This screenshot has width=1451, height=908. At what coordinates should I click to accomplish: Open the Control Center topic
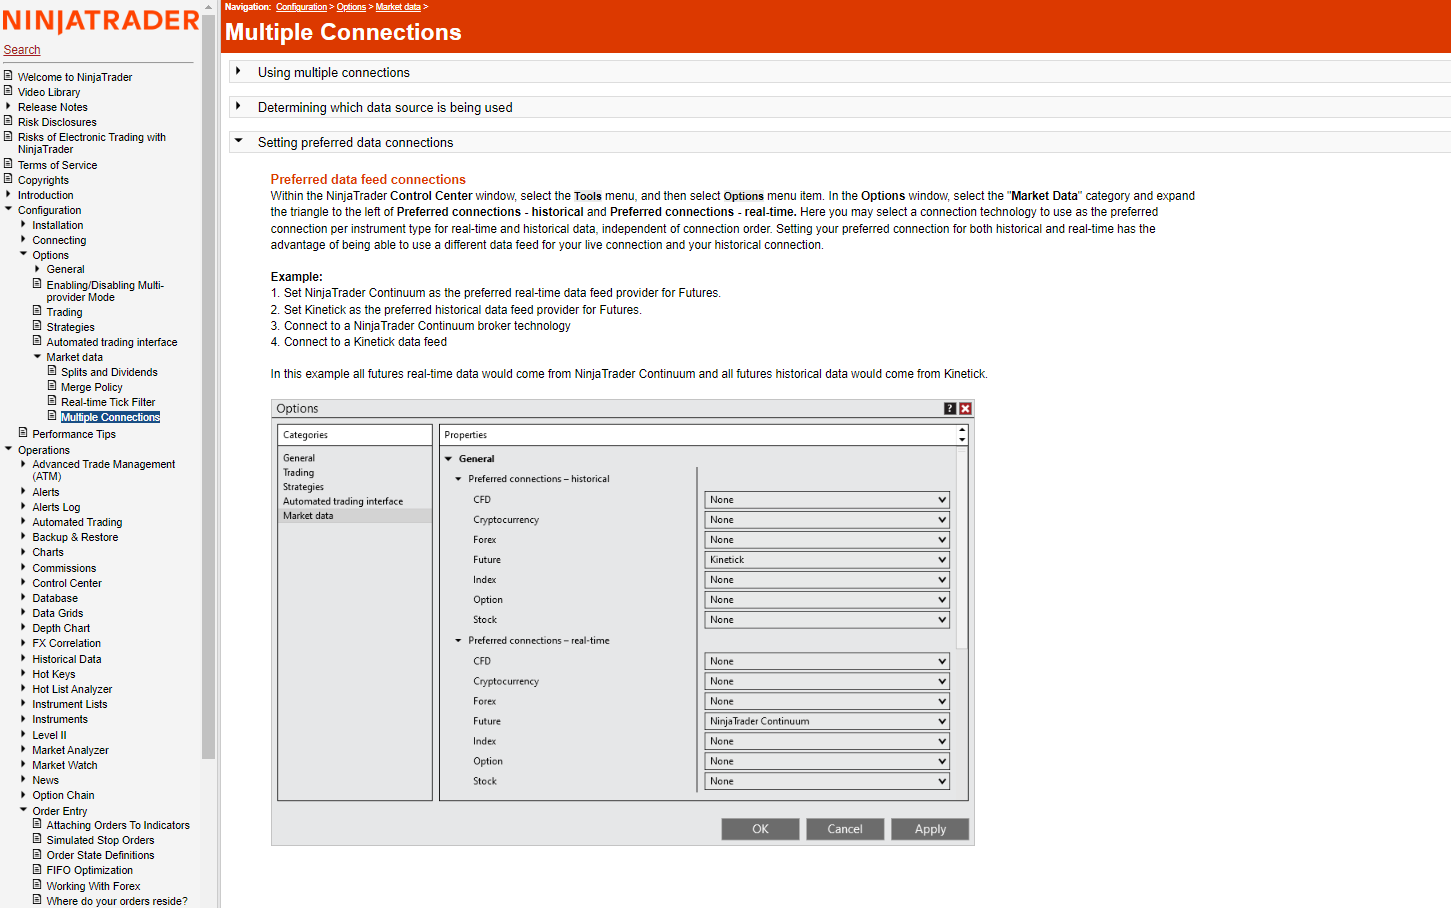(67, 583)
